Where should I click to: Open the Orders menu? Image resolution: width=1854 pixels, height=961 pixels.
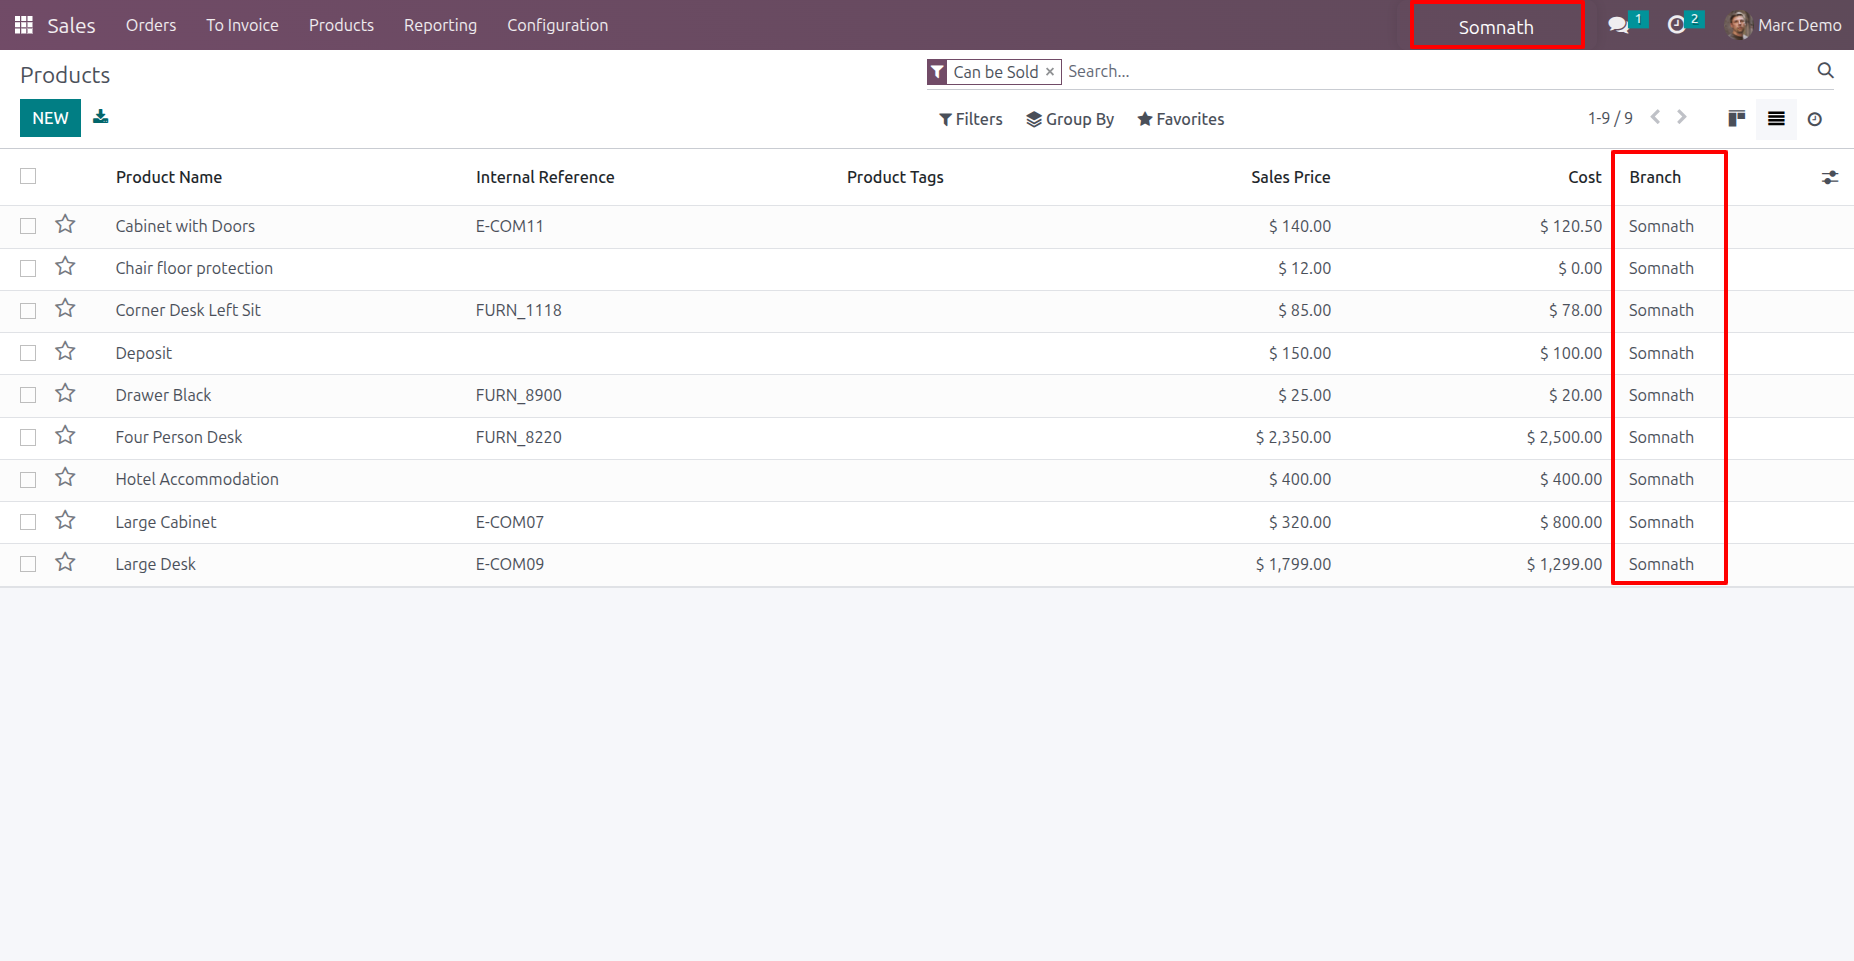pyautogui.click(x=151, y=25)
